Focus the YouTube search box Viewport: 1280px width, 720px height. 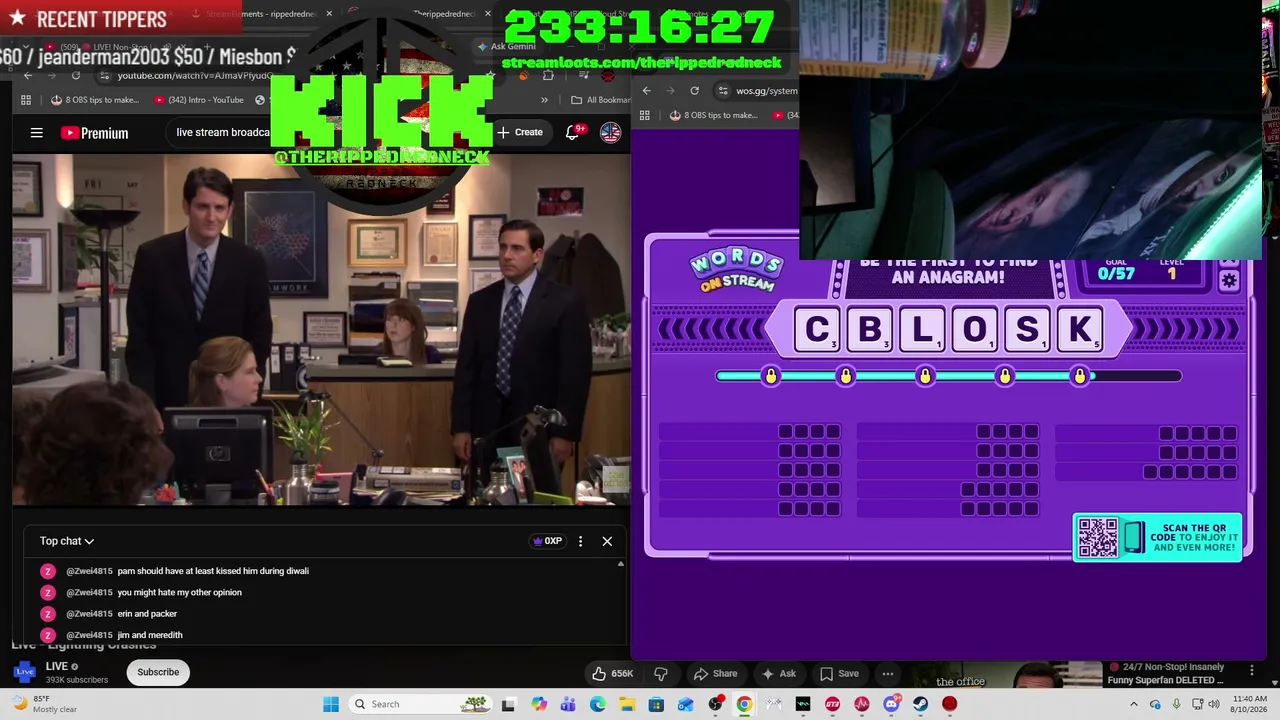point(222,132)
